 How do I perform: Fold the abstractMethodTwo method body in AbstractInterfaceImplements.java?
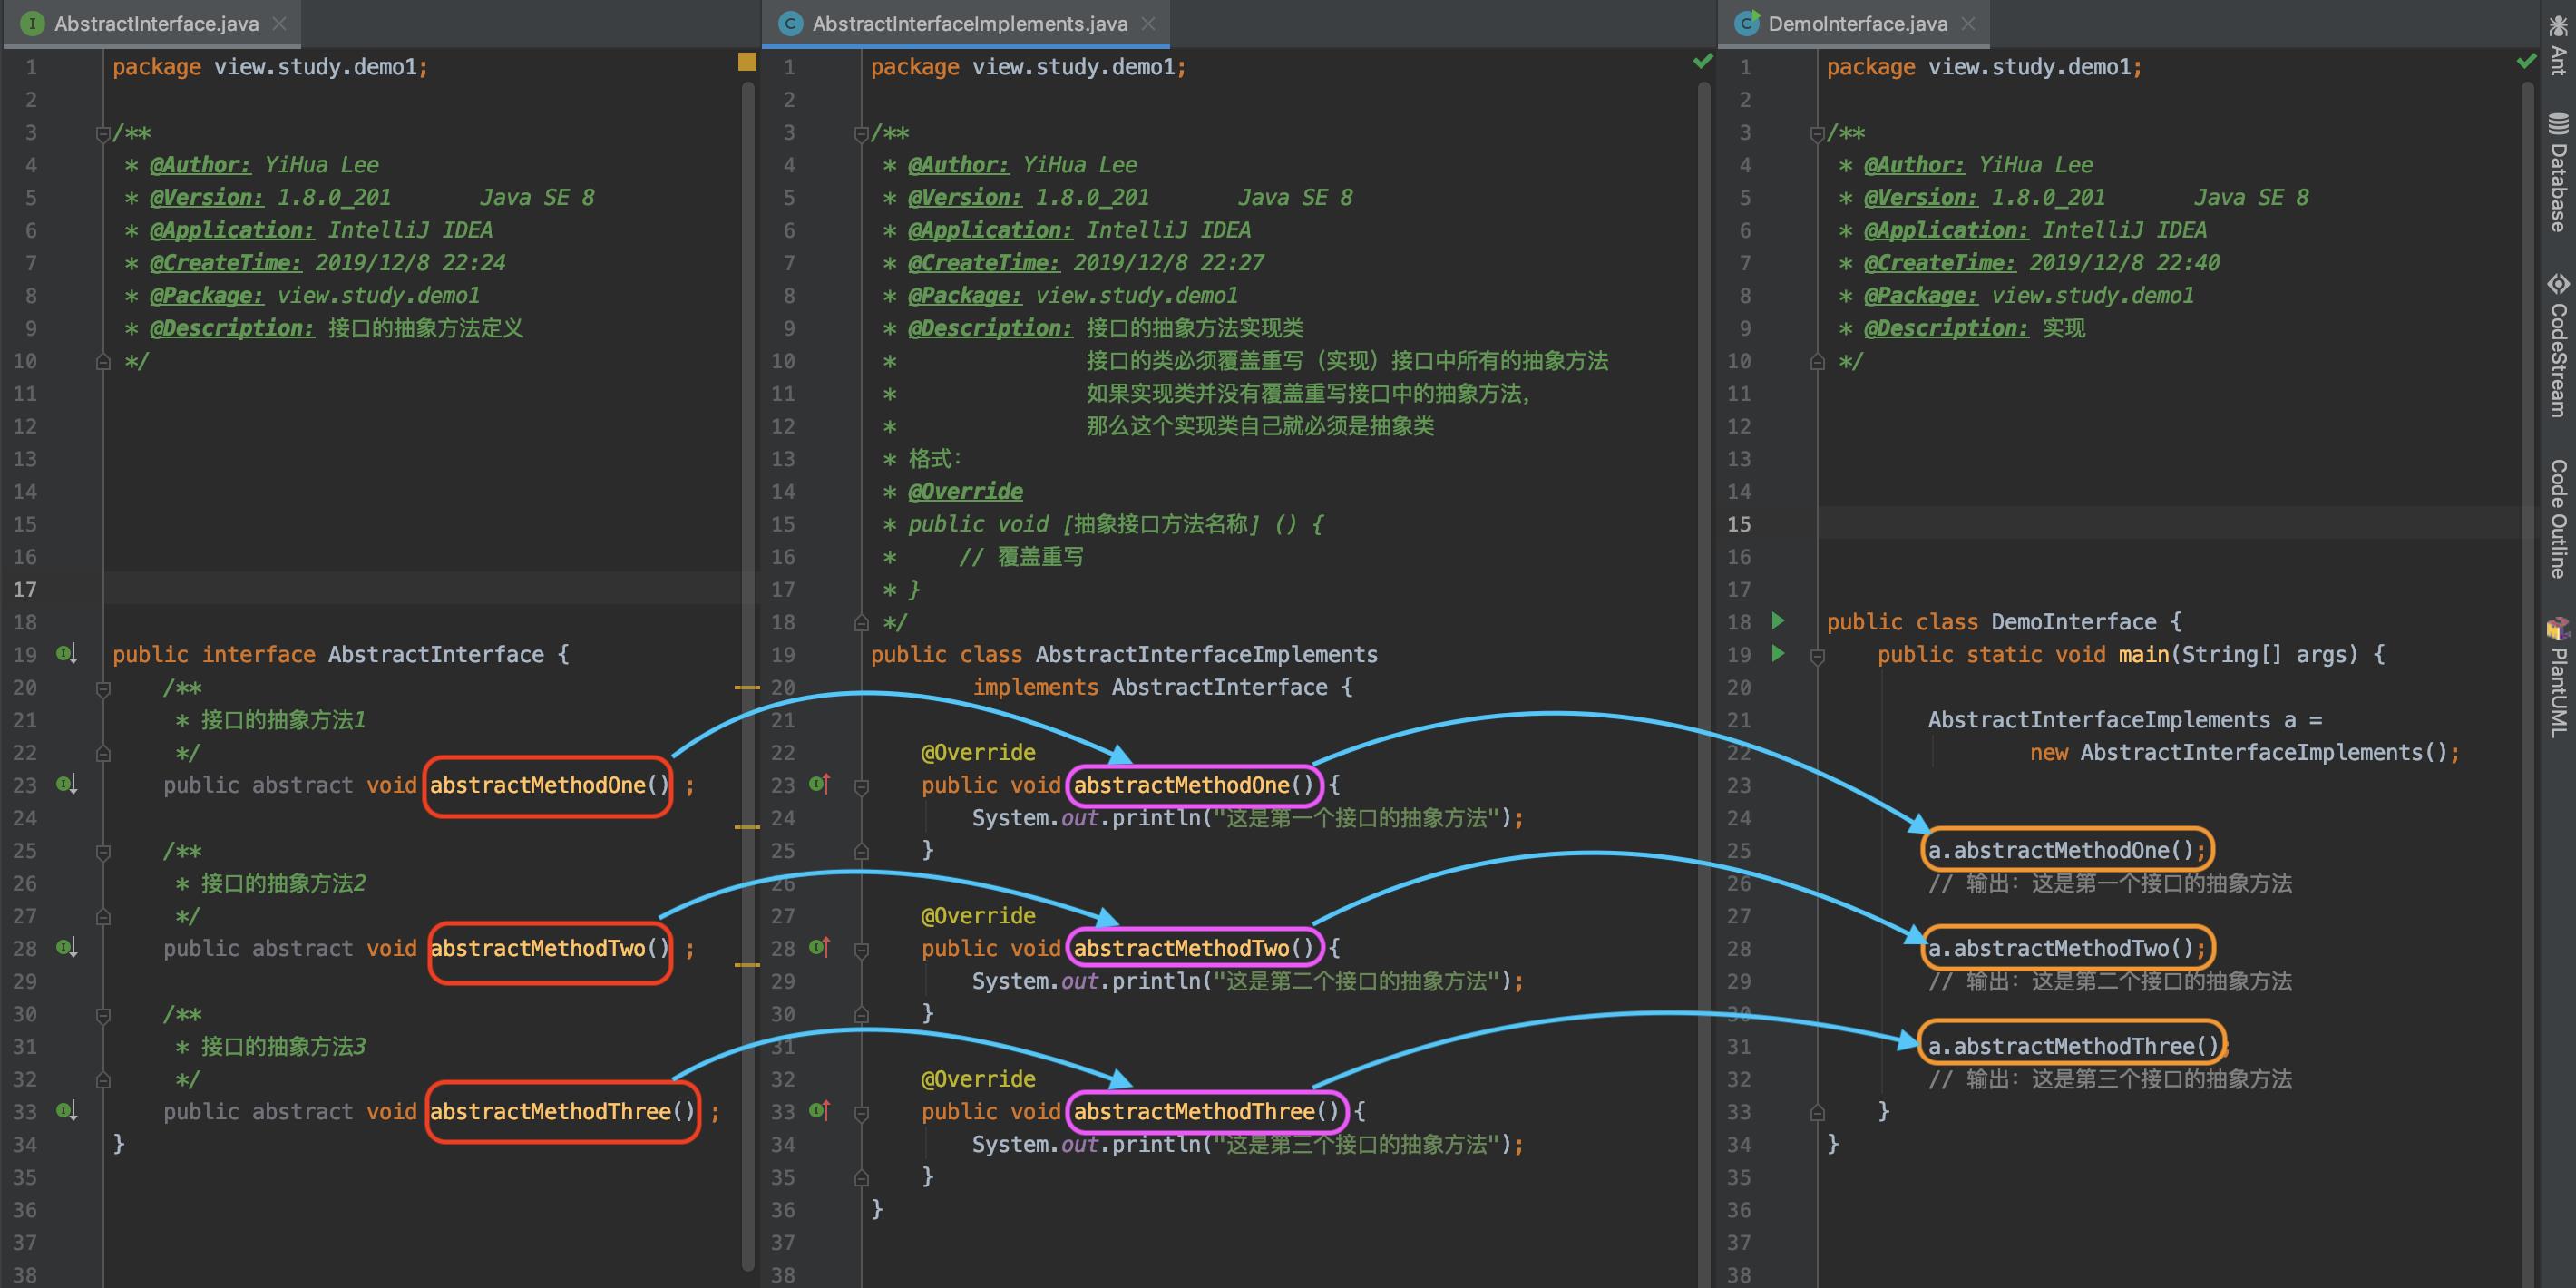click(861, 950)
